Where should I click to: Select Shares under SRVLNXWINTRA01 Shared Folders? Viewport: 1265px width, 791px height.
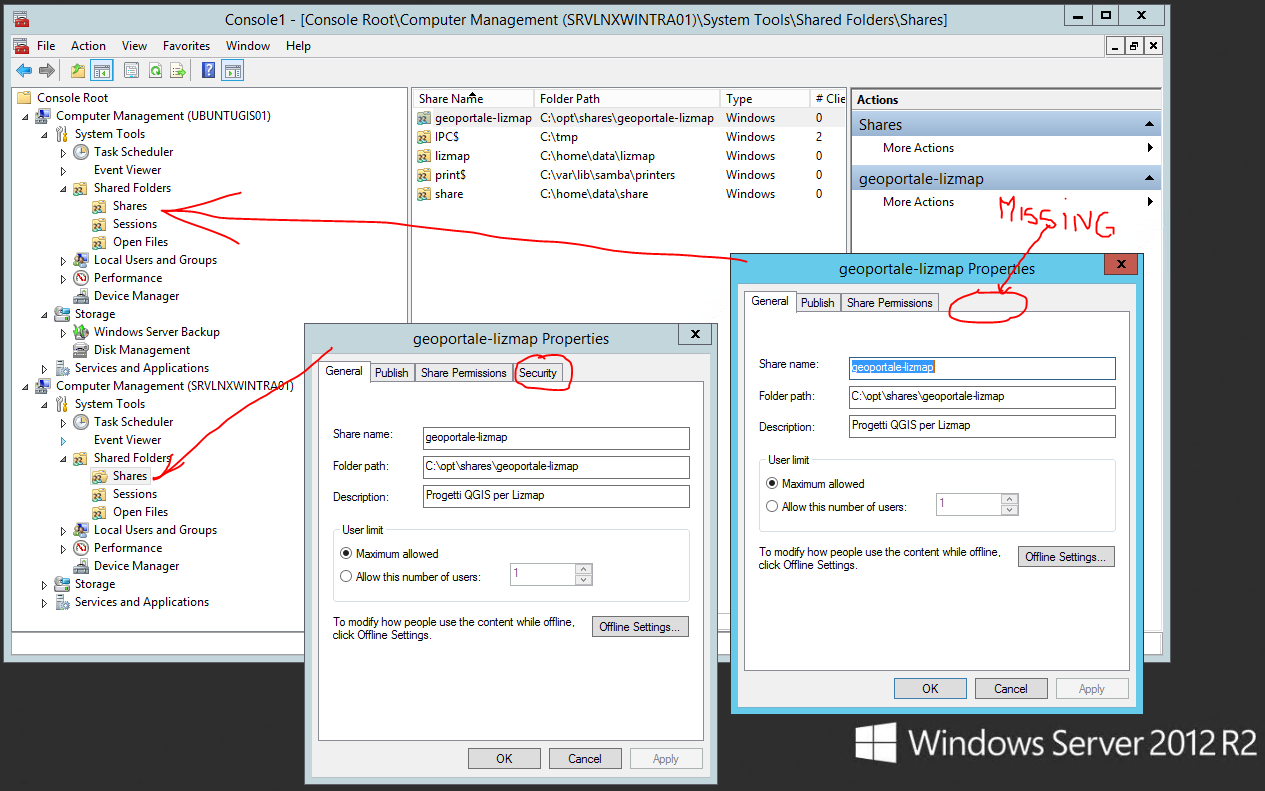click(x=130, y=476)
